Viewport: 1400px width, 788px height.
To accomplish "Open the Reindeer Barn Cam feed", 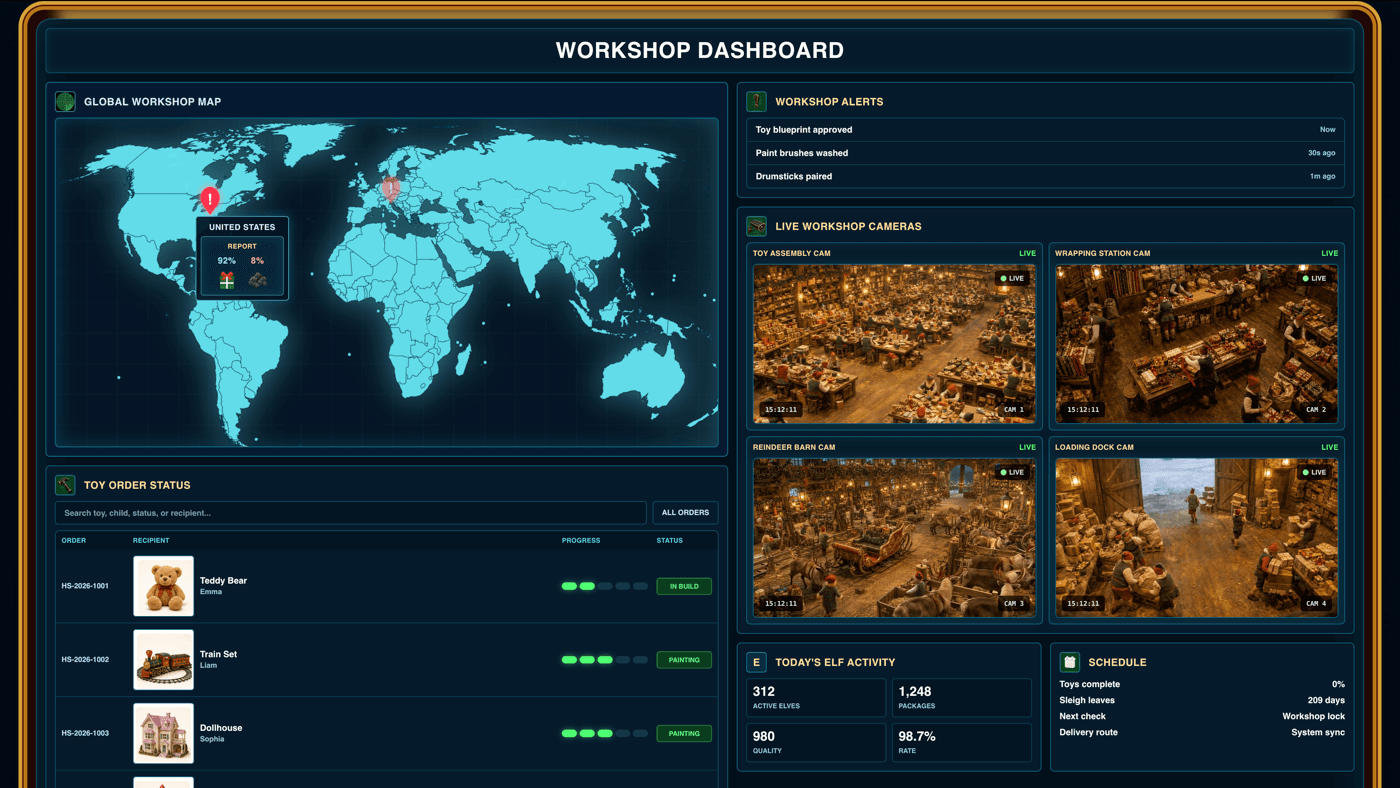I will click(x=894, y=537).
